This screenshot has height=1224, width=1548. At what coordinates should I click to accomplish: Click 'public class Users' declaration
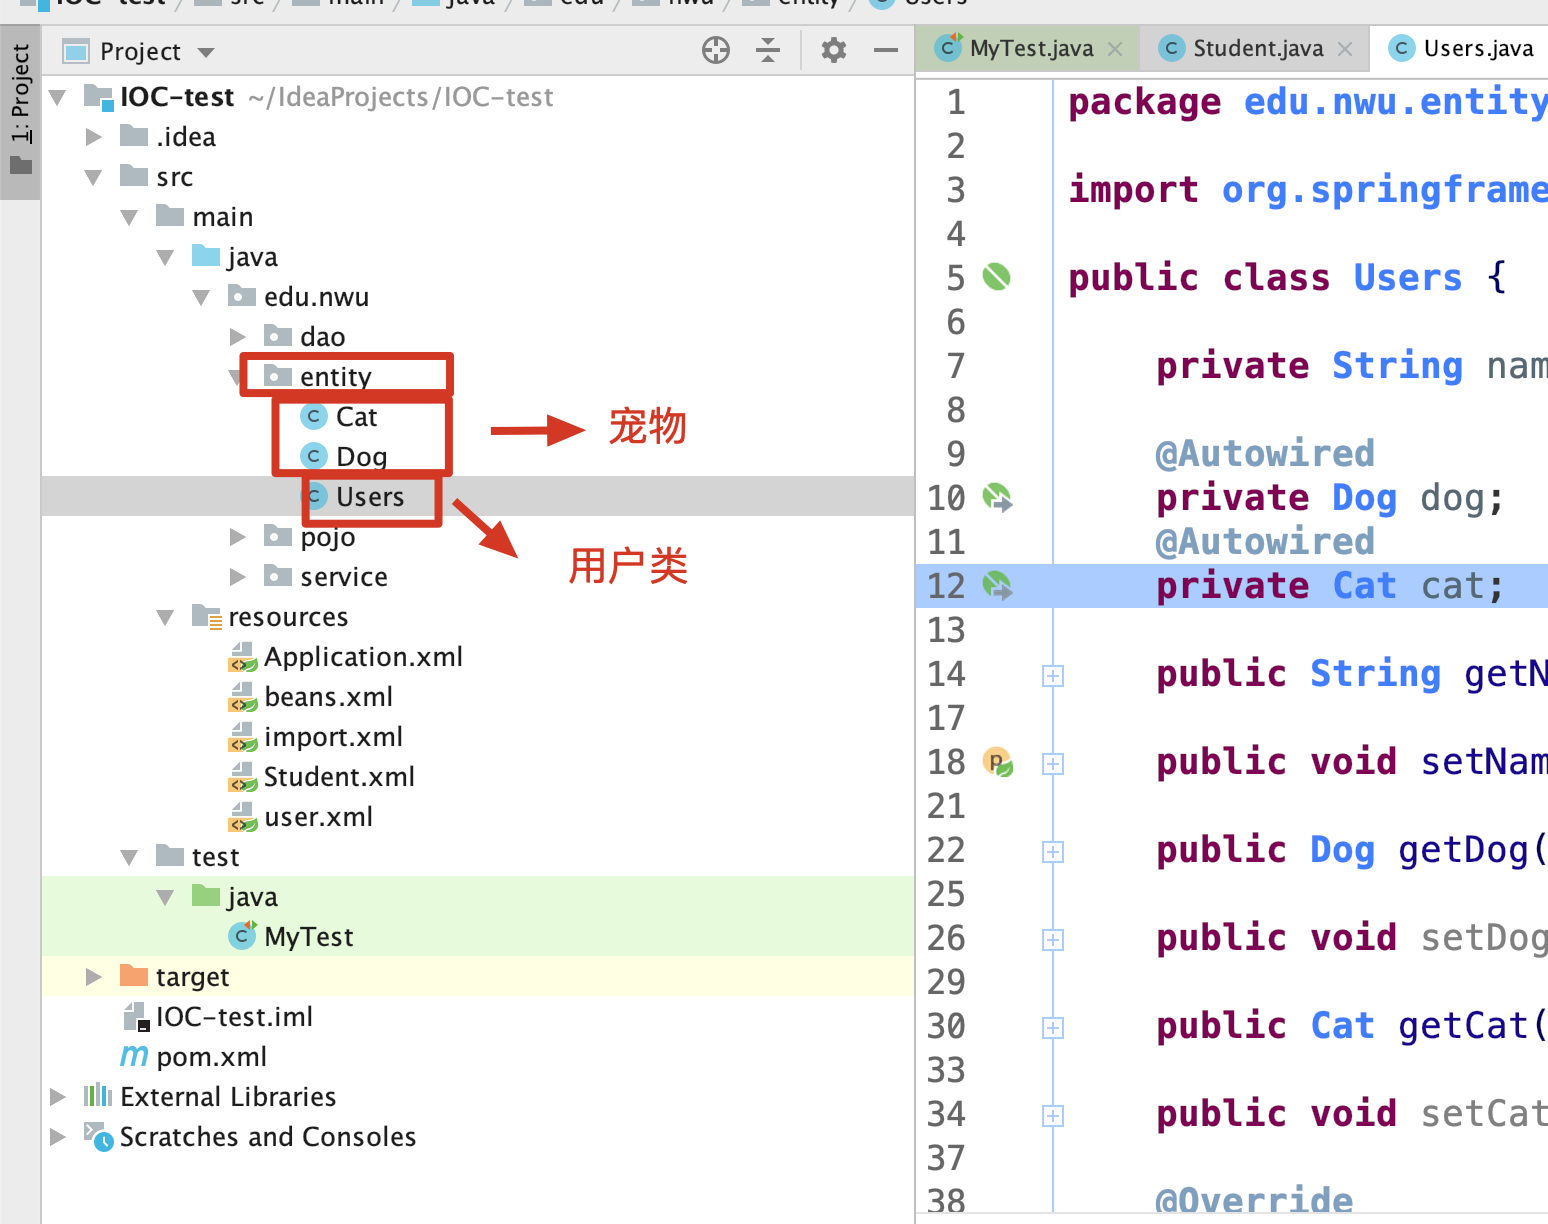[x=1265, y=277]
